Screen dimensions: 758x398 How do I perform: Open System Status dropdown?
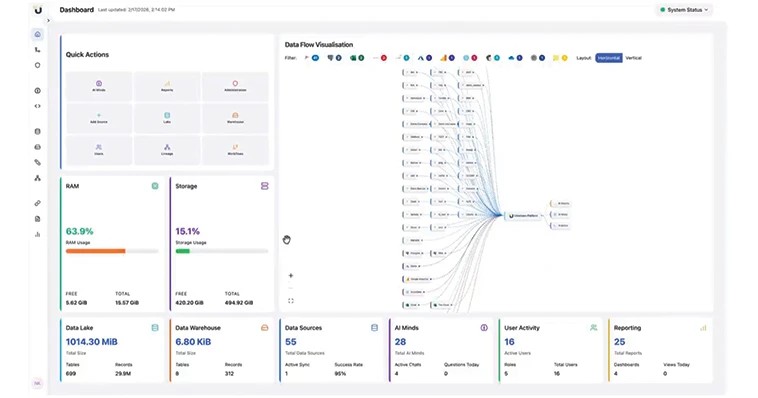pos(684,10)
